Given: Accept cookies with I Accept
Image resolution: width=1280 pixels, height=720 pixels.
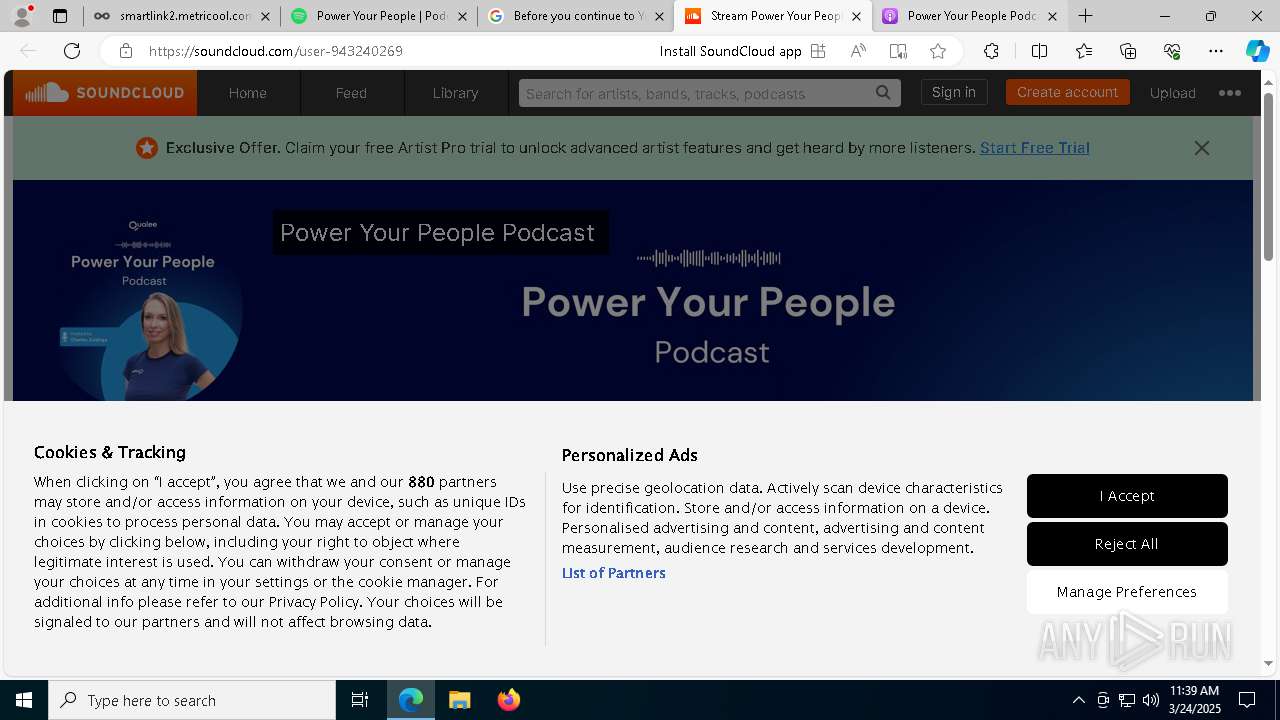Looking at the screenshot, I should [x=1127, y=496].
